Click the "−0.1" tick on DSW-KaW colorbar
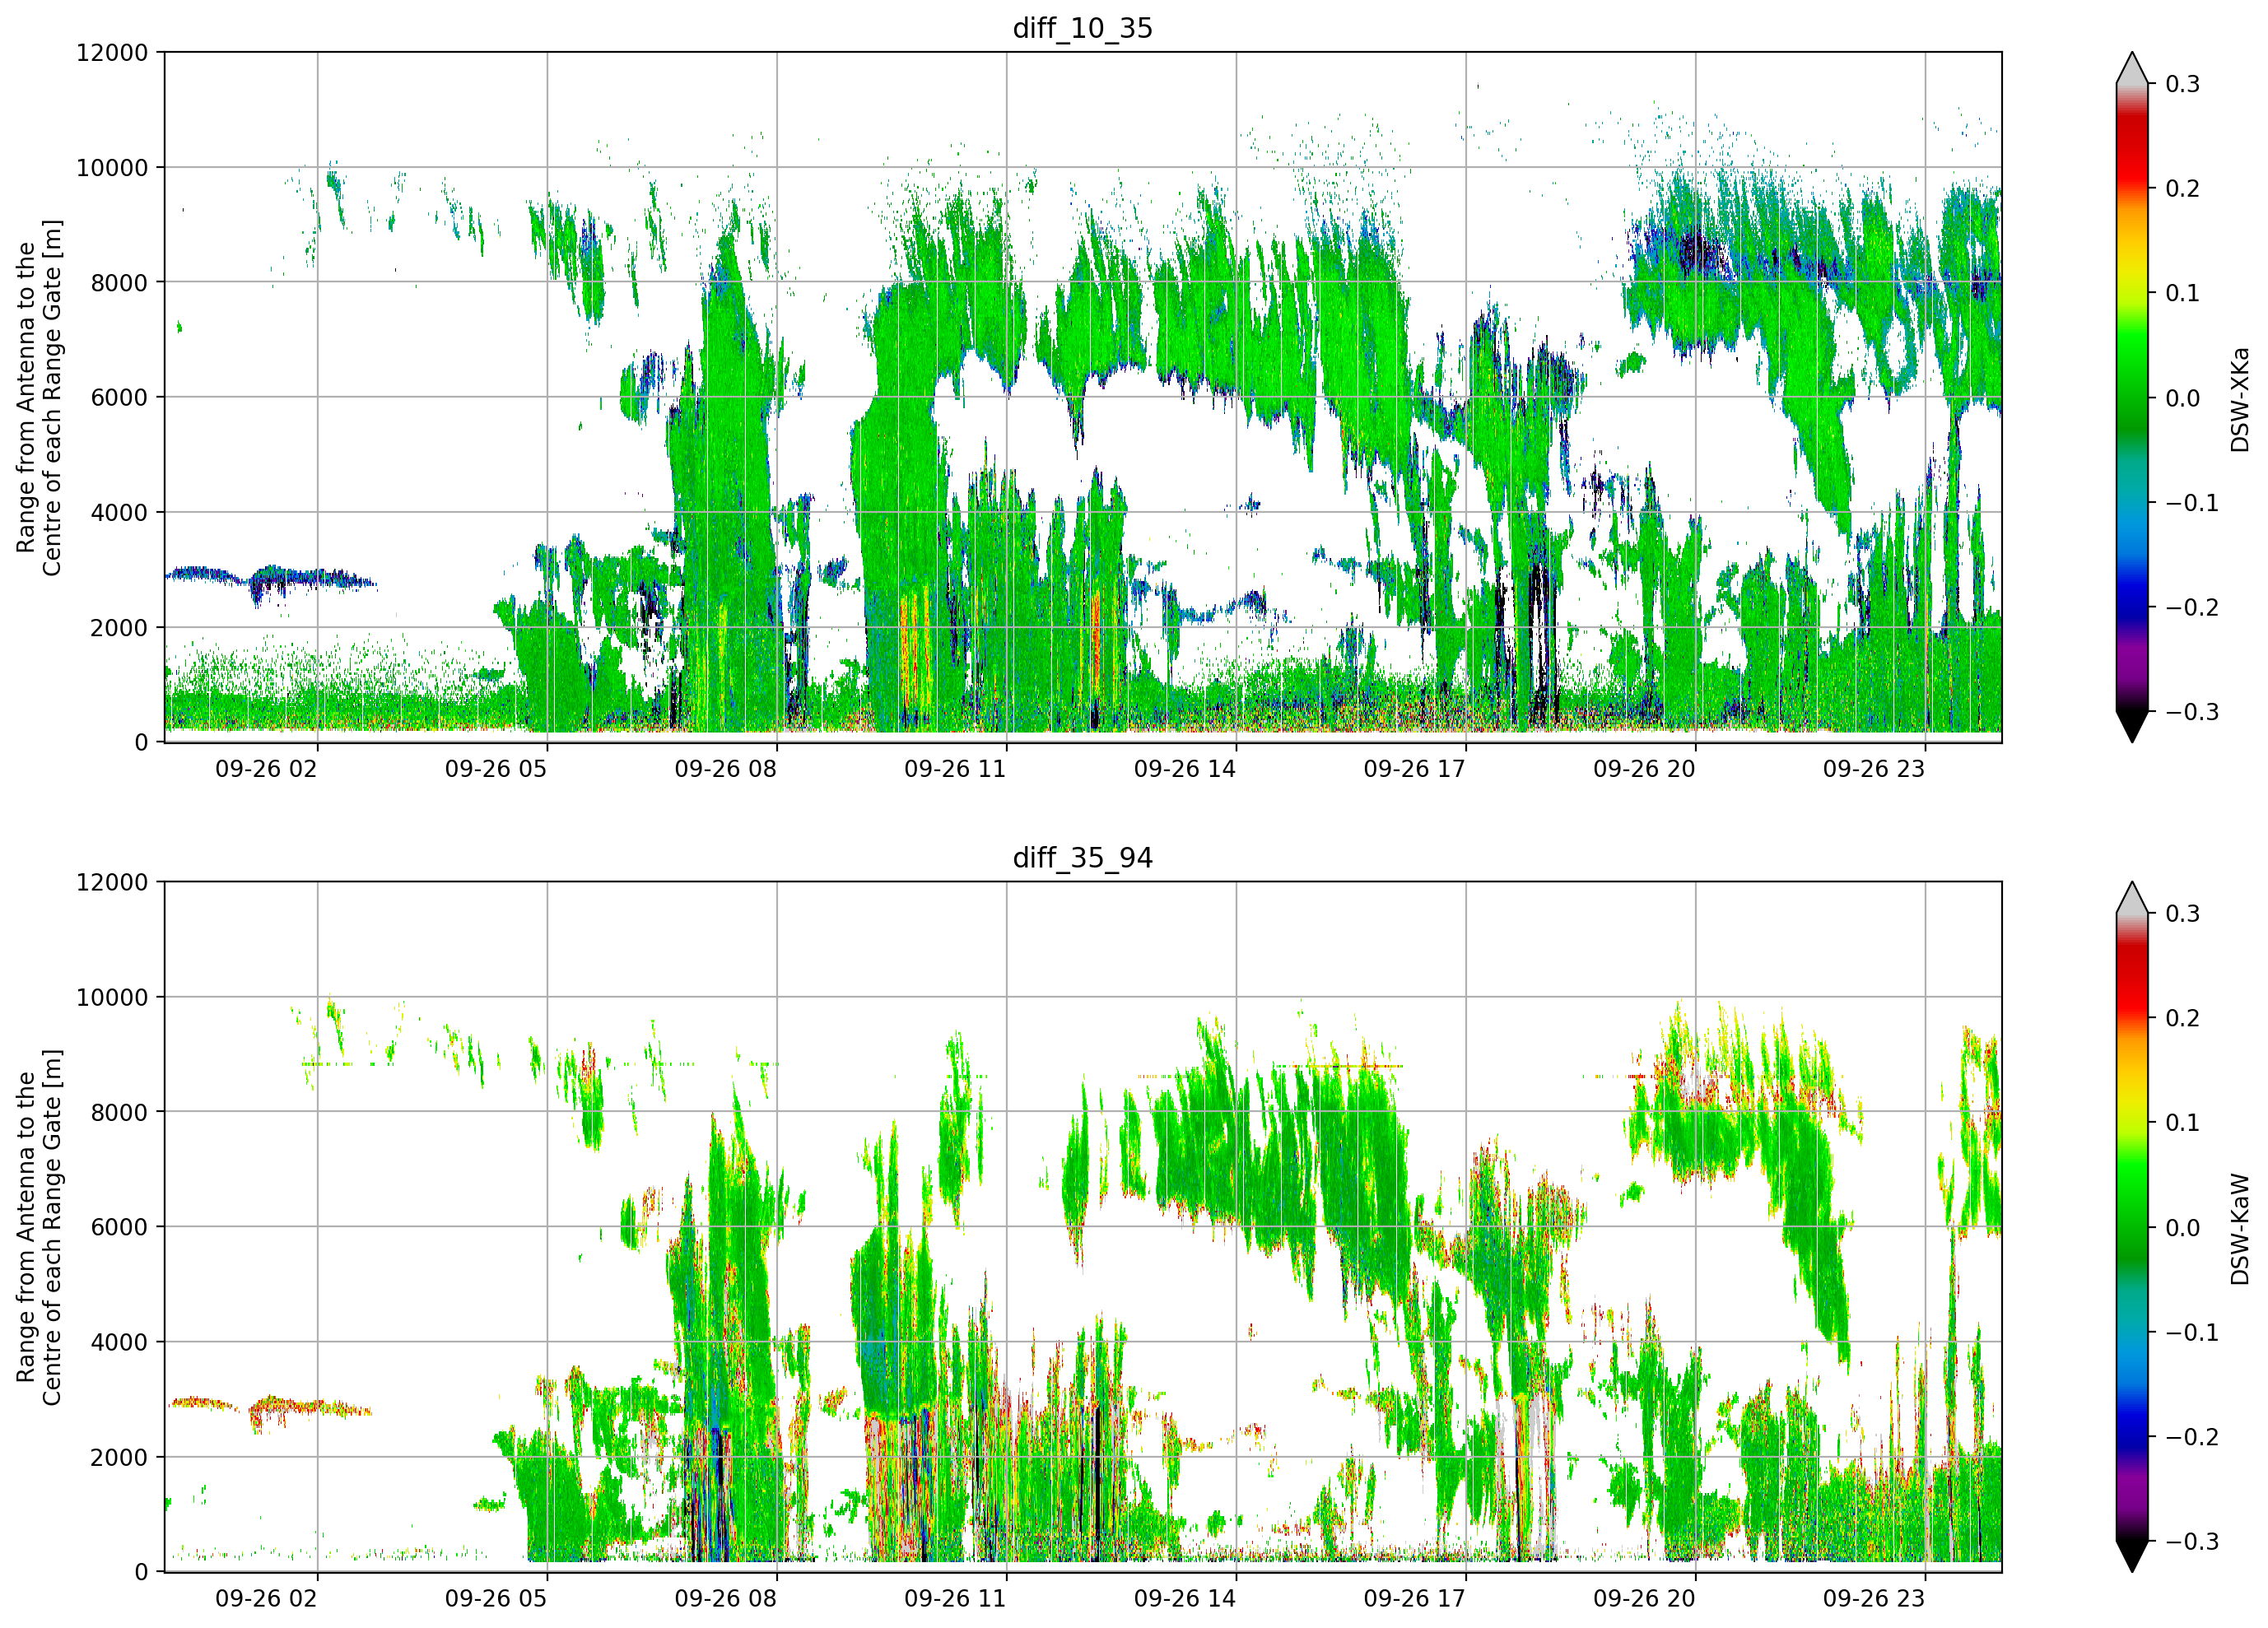This screenshot has height=1628, width=2268. point(2192,1333)
